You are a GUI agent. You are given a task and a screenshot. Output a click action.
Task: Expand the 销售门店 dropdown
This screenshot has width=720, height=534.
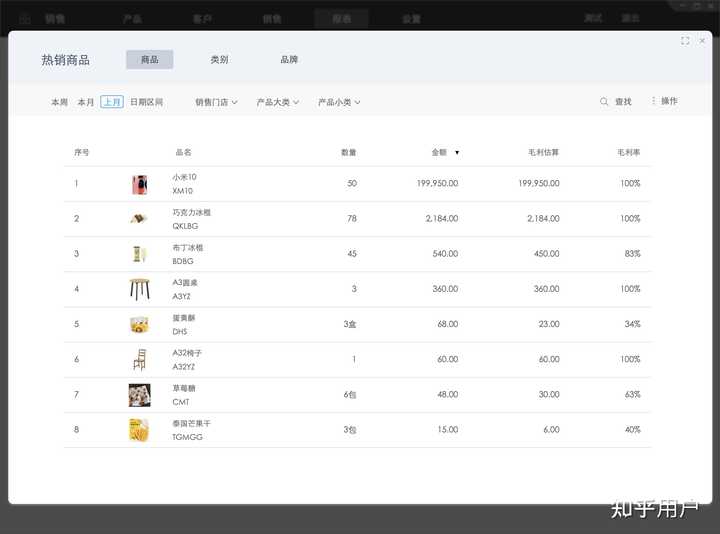[216, 102]
